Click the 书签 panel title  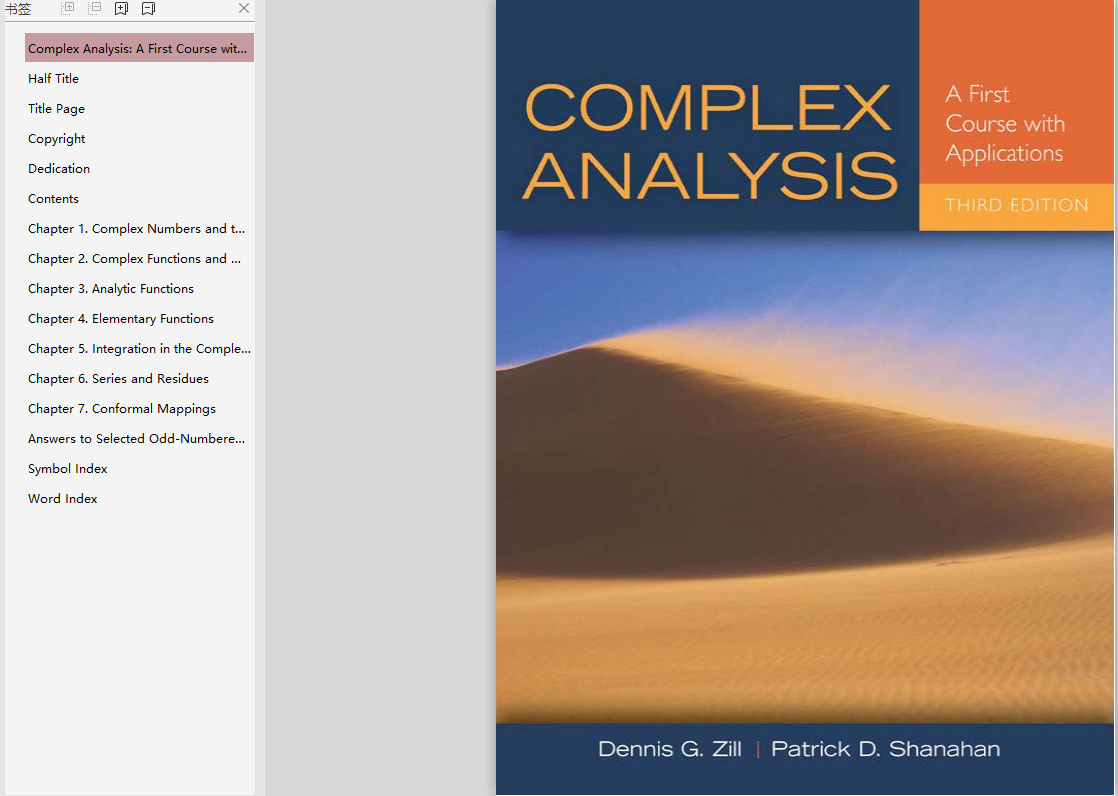tap(19, 9)
